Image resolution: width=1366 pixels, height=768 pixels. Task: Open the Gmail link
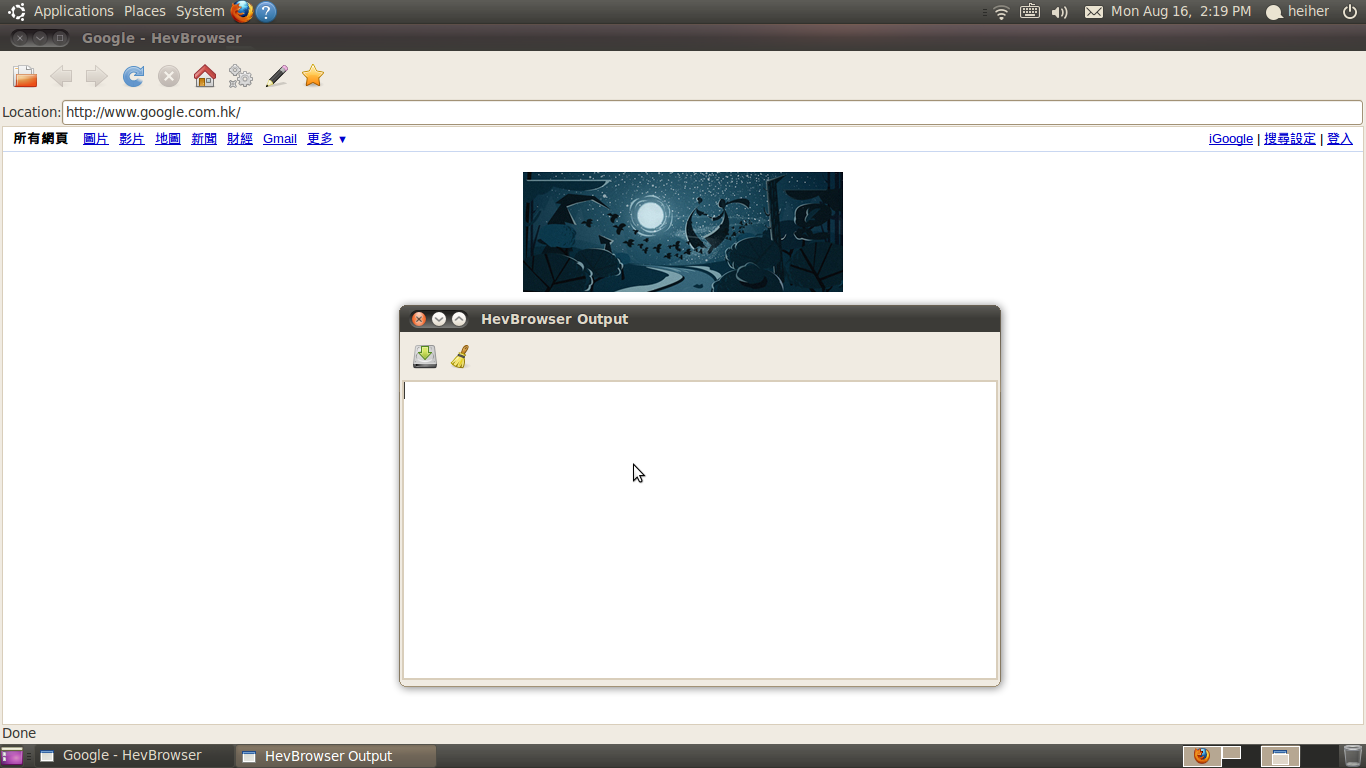tap(280, 139)
